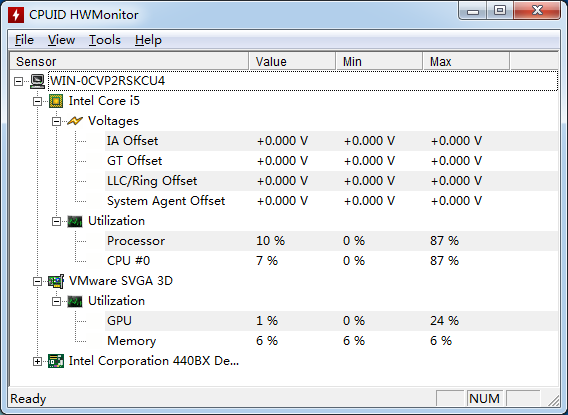The width and height of the screenshot is (568, 415).
Task: Select the Processor utilization row
Action: pyautogui.click(x=331, y=241)
